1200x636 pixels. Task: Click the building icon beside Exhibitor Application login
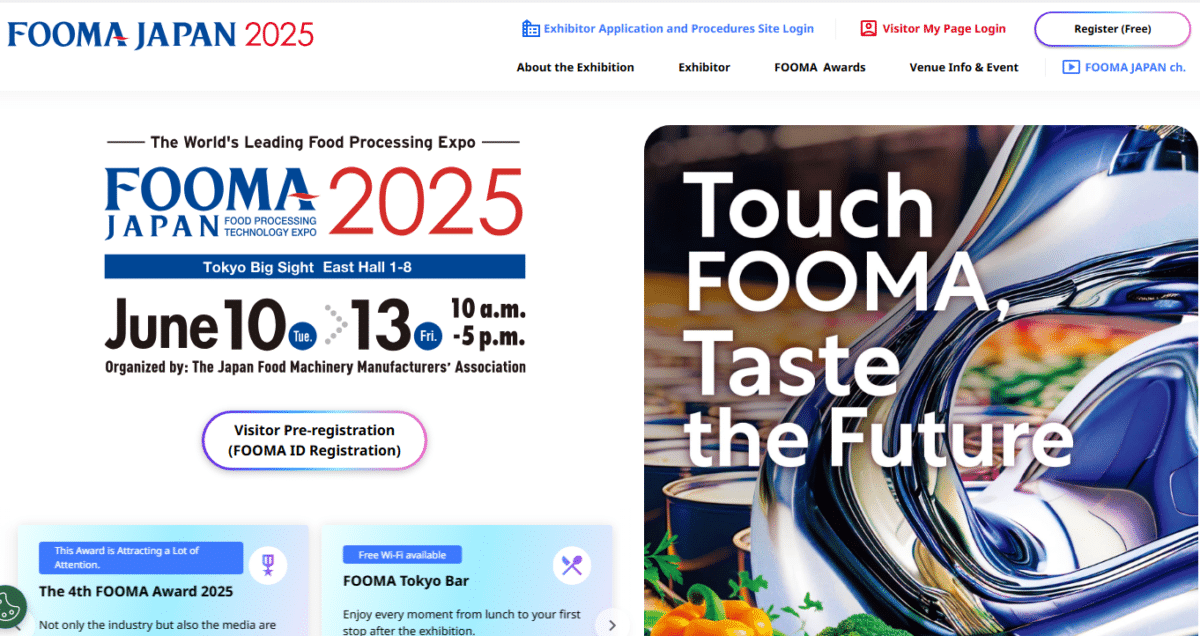click(x=531, y=29)
